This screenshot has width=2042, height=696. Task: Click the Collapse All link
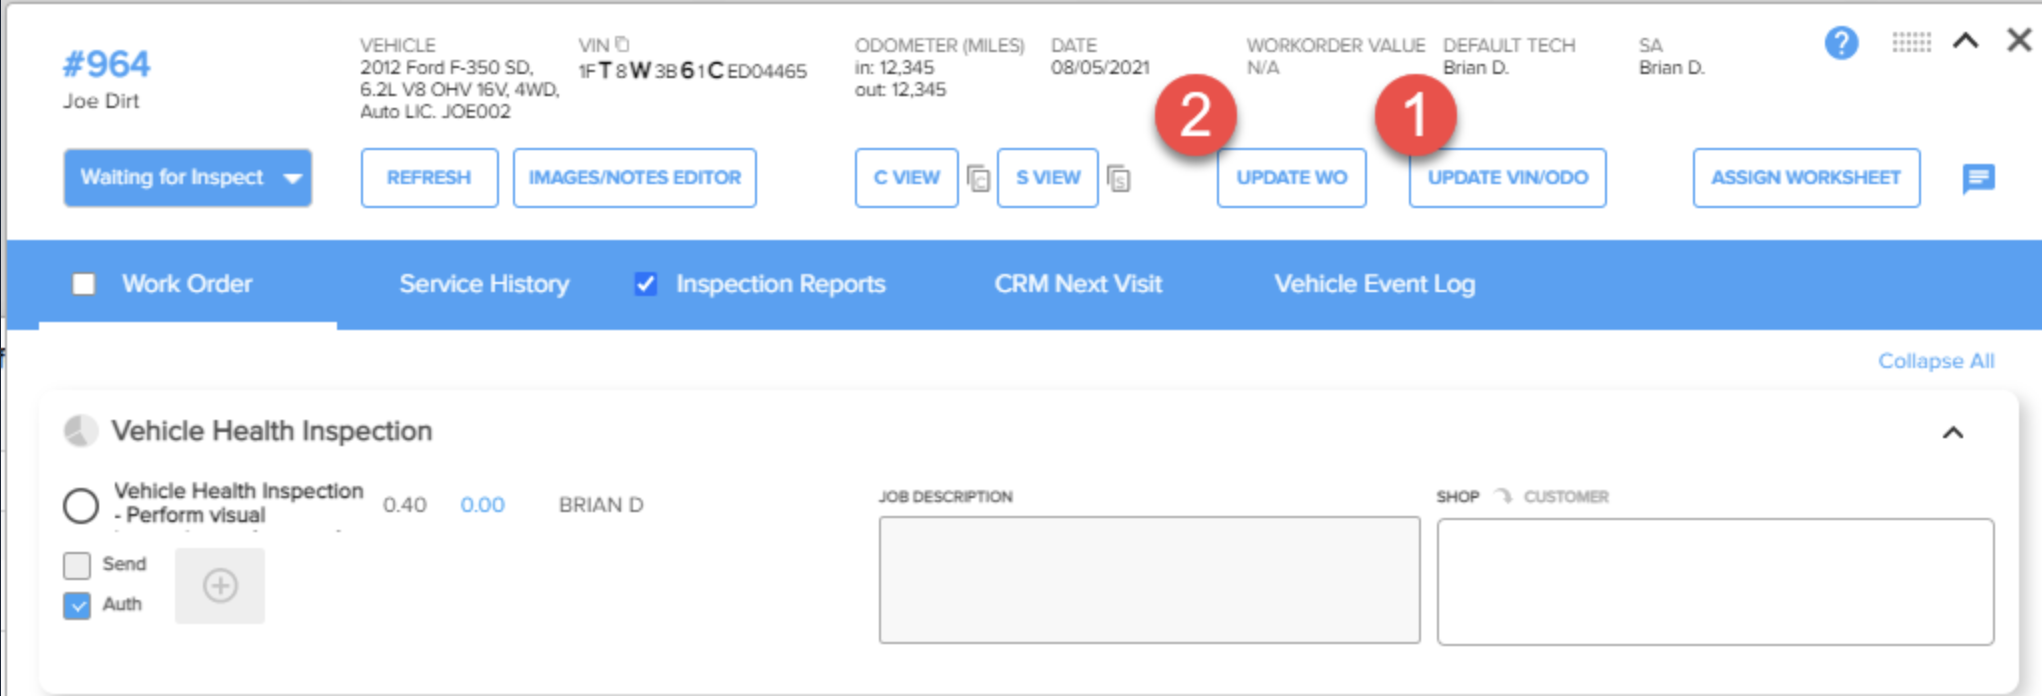coord(1936,361)
